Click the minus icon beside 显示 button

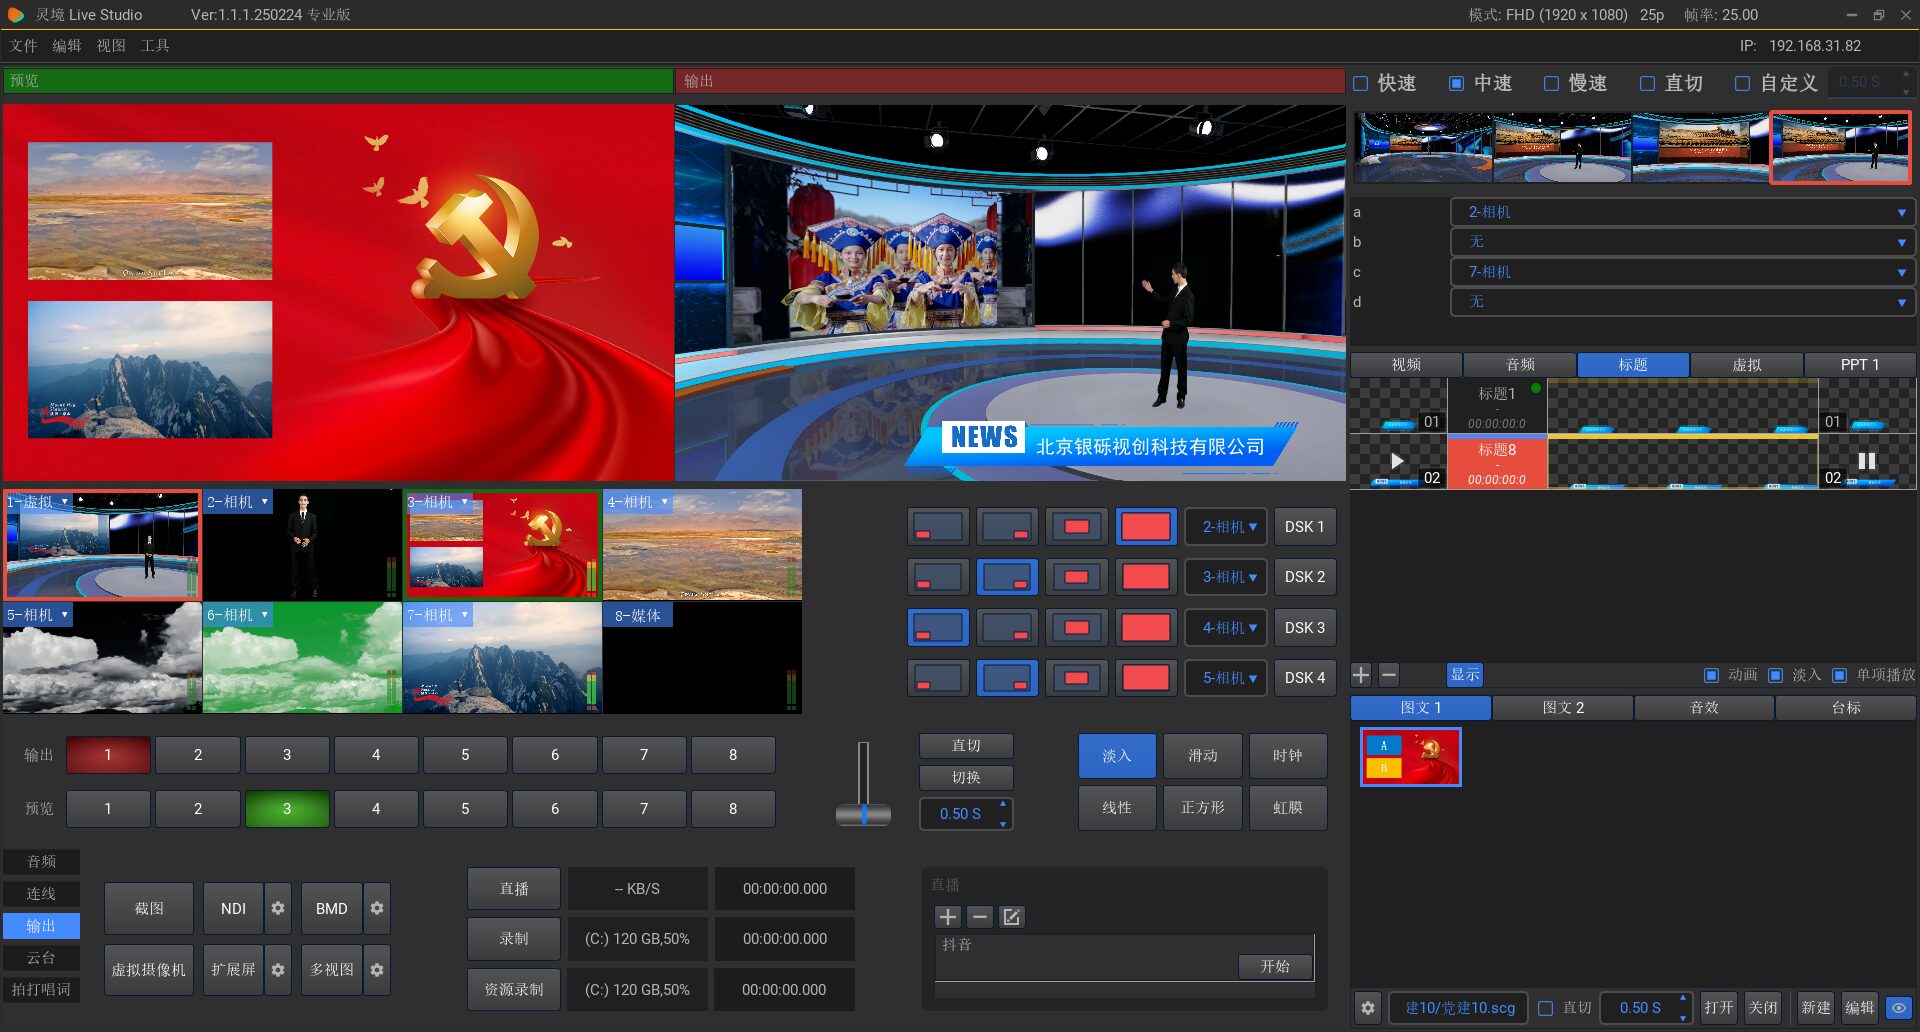1389,675
